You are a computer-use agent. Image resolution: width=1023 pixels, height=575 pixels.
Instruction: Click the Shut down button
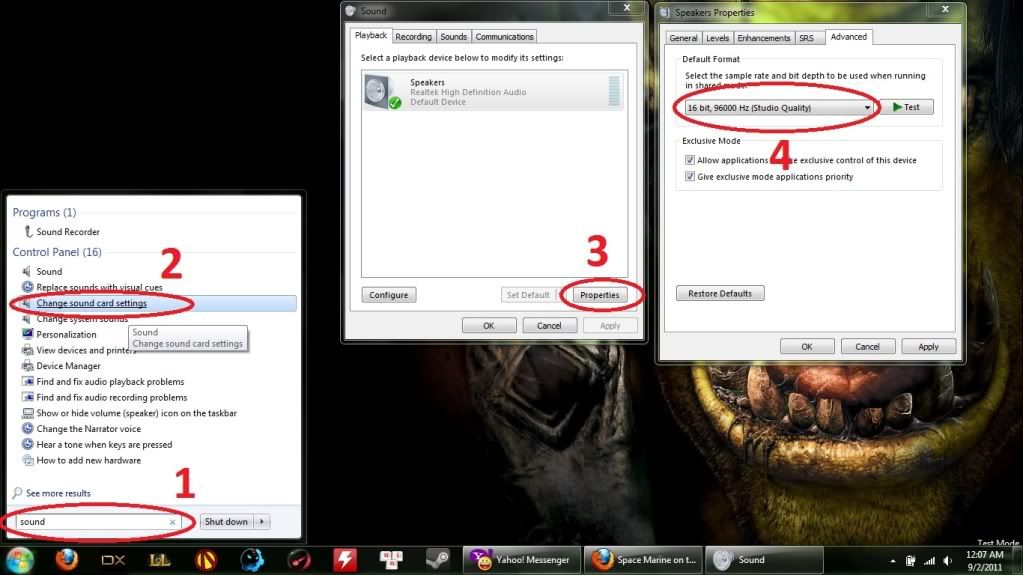click(x=226, y=521)
